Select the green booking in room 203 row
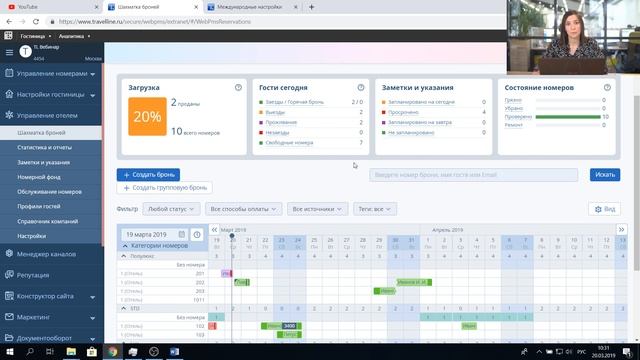The width and height of the screenshot is (640, 360). click(x=384, y=291)
